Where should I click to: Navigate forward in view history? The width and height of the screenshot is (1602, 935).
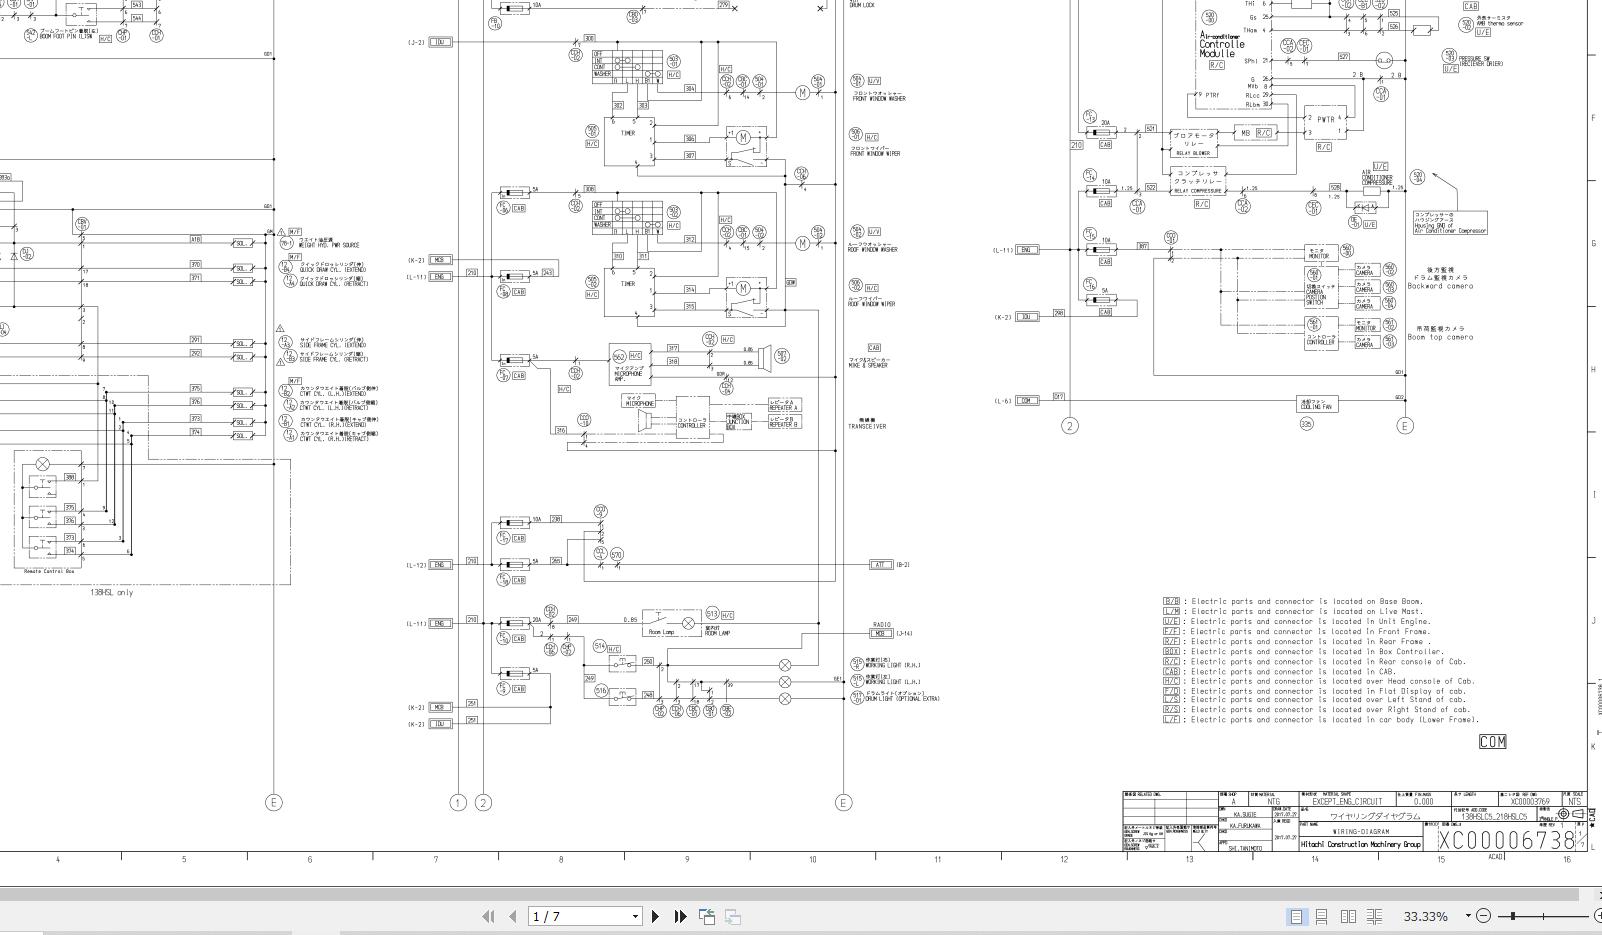[x=731, y=915]
